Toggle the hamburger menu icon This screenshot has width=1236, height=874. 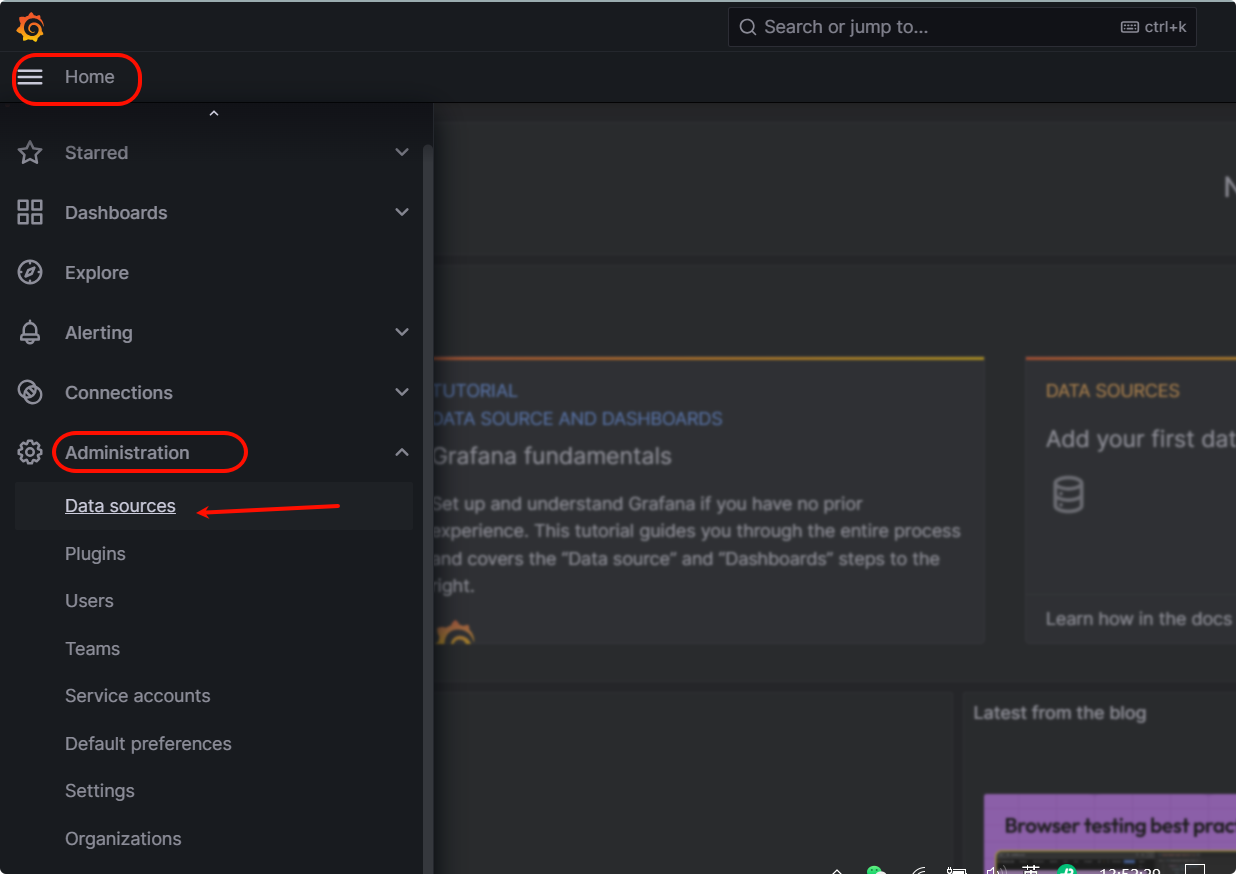coord(30,77)
